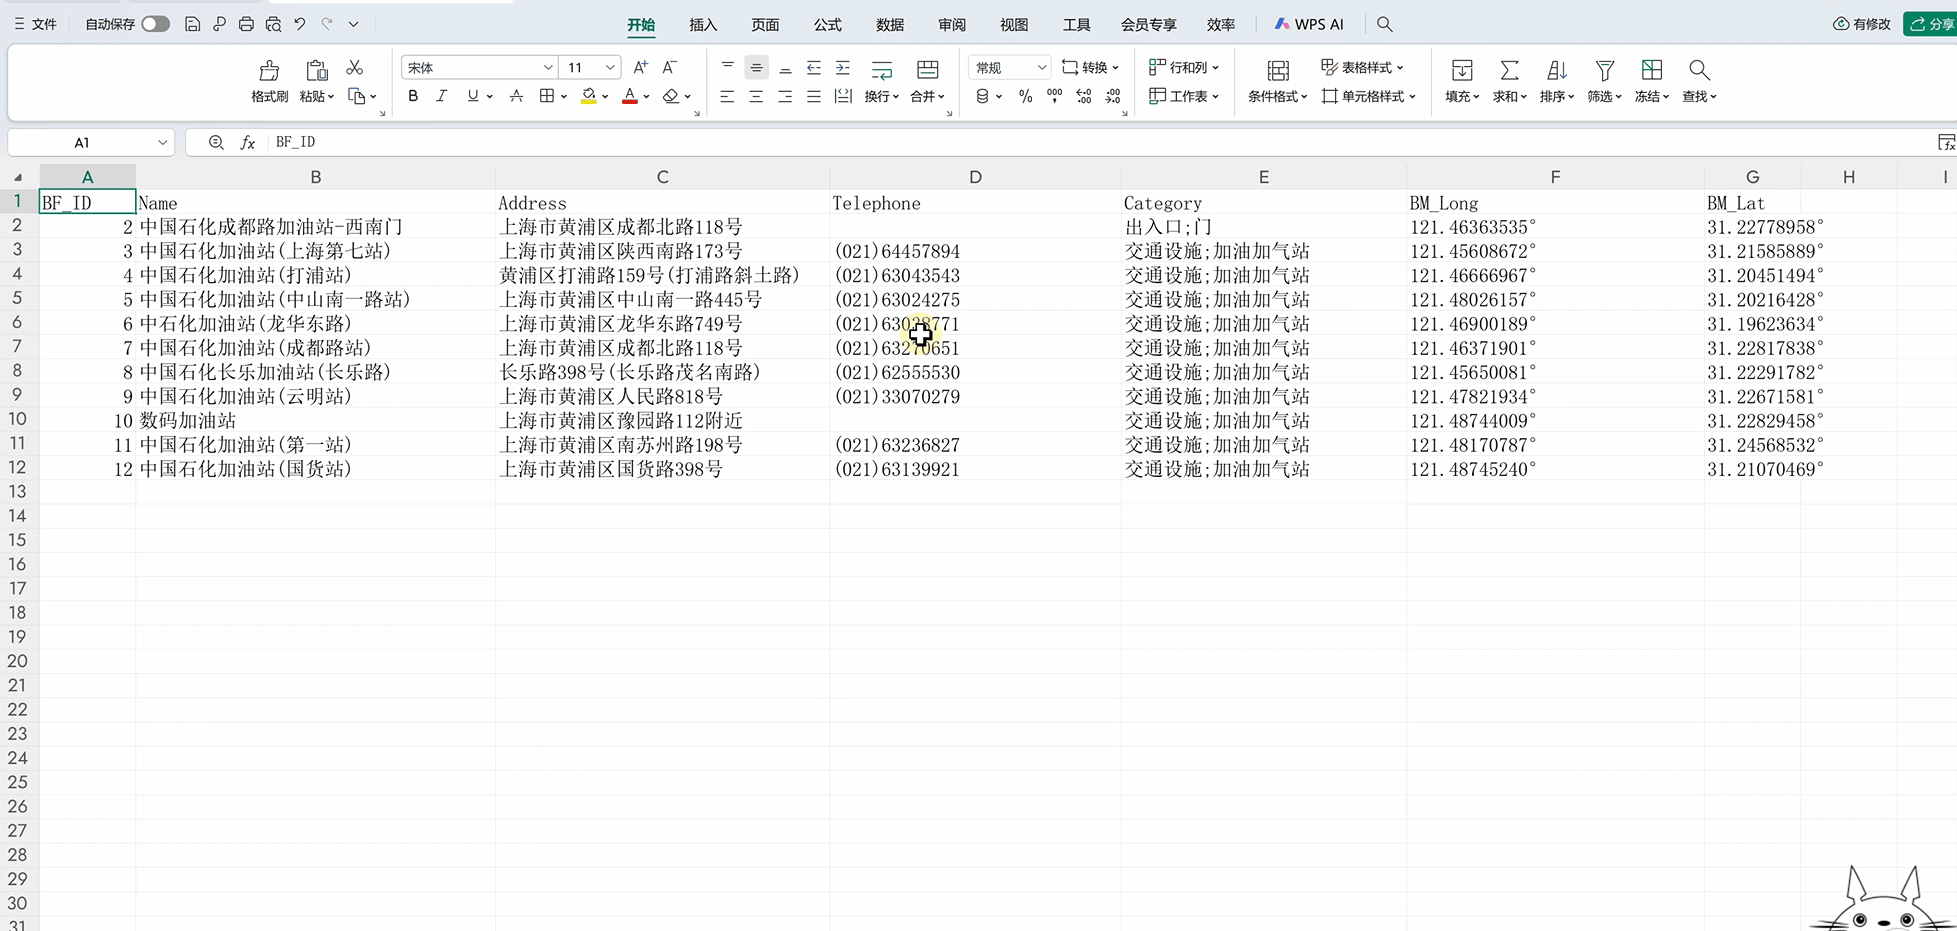The width and height of the screenshot is (1957, 931).
Task: Click the green 分享 share button
Action: point(1931,24)
